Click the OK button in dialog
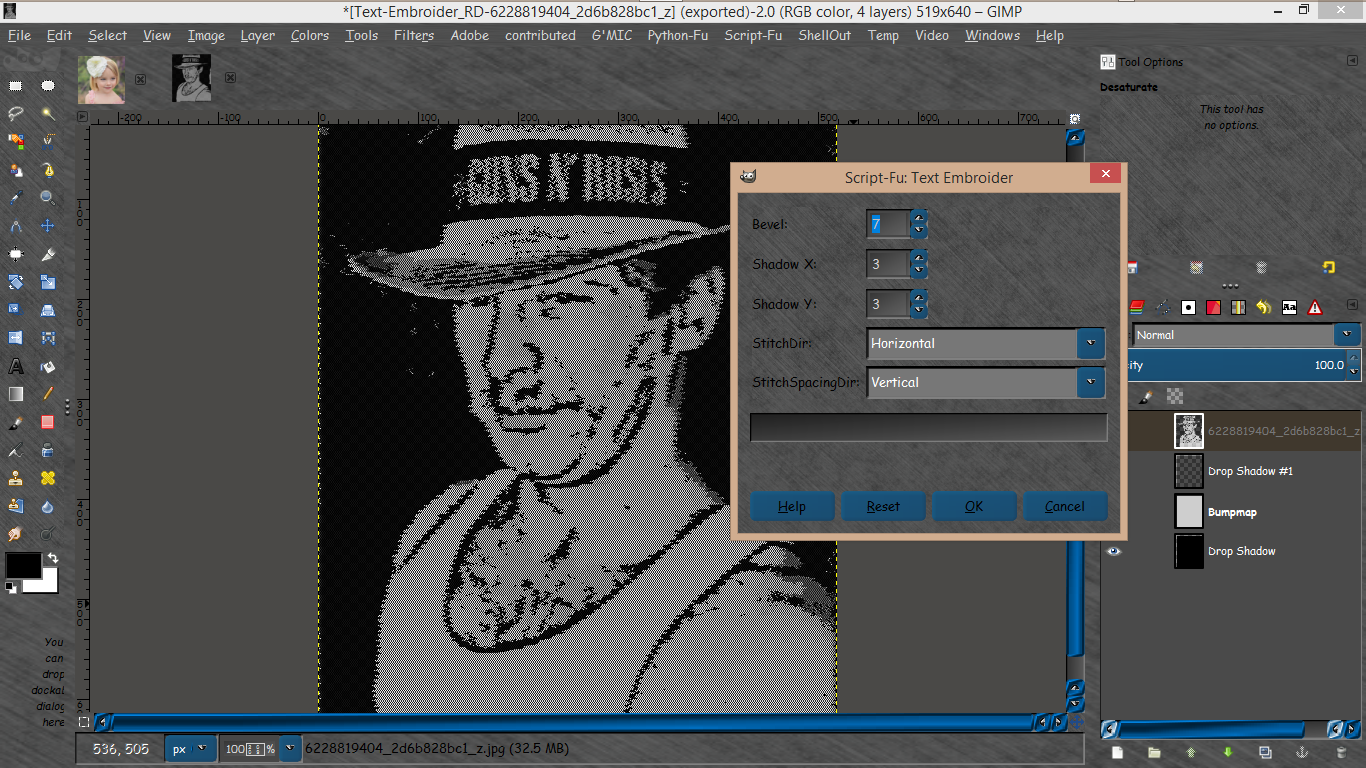 (x=974, y=506)
